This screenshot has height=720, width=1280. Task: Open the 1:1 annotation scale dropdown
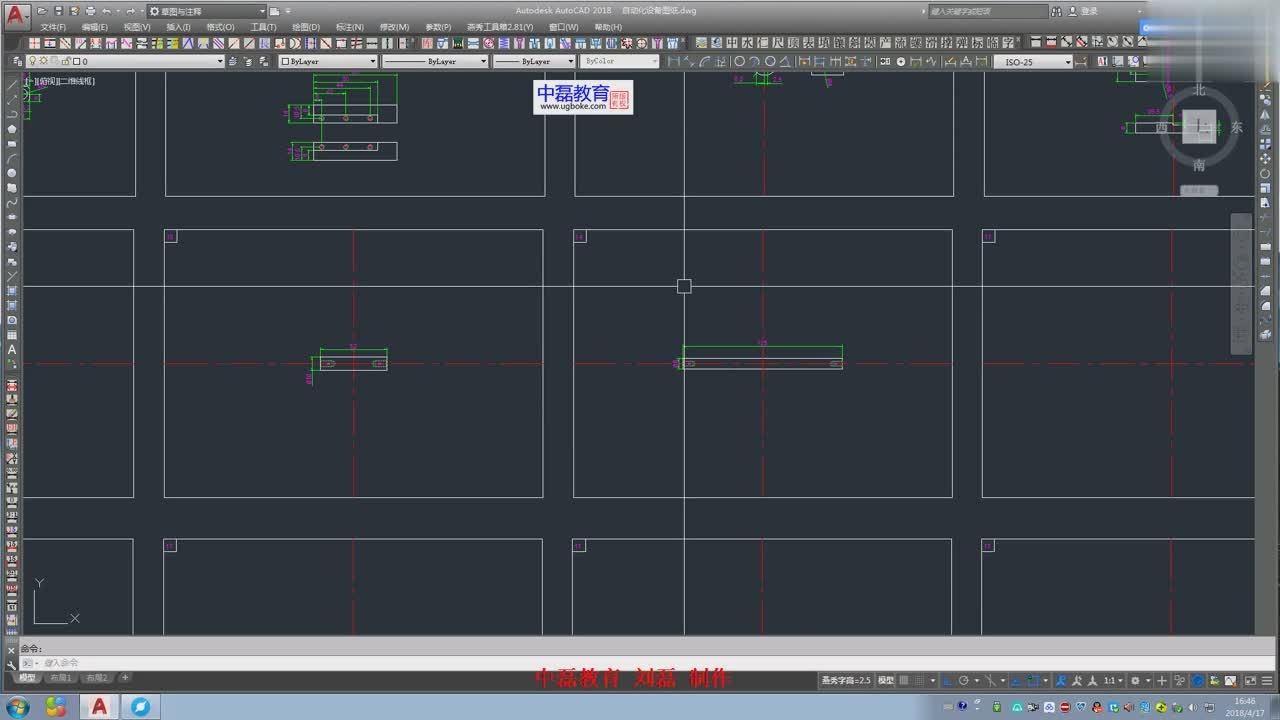click(1113, 680)
